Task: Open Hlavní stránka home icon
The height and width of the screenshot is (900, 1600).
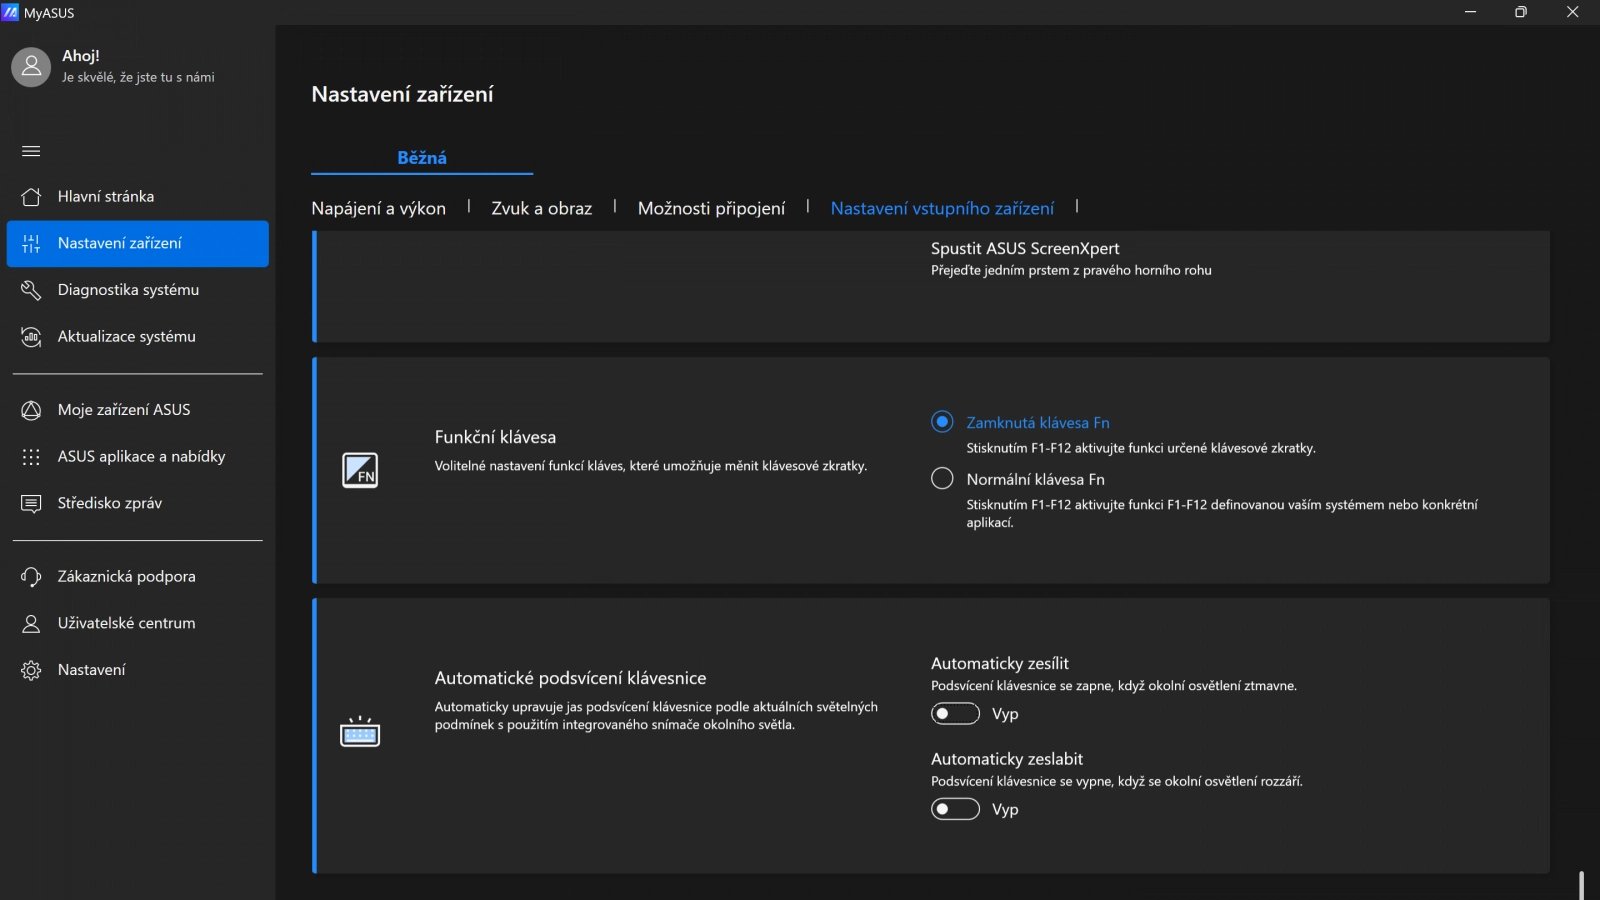Action: [x=31, y=197]
